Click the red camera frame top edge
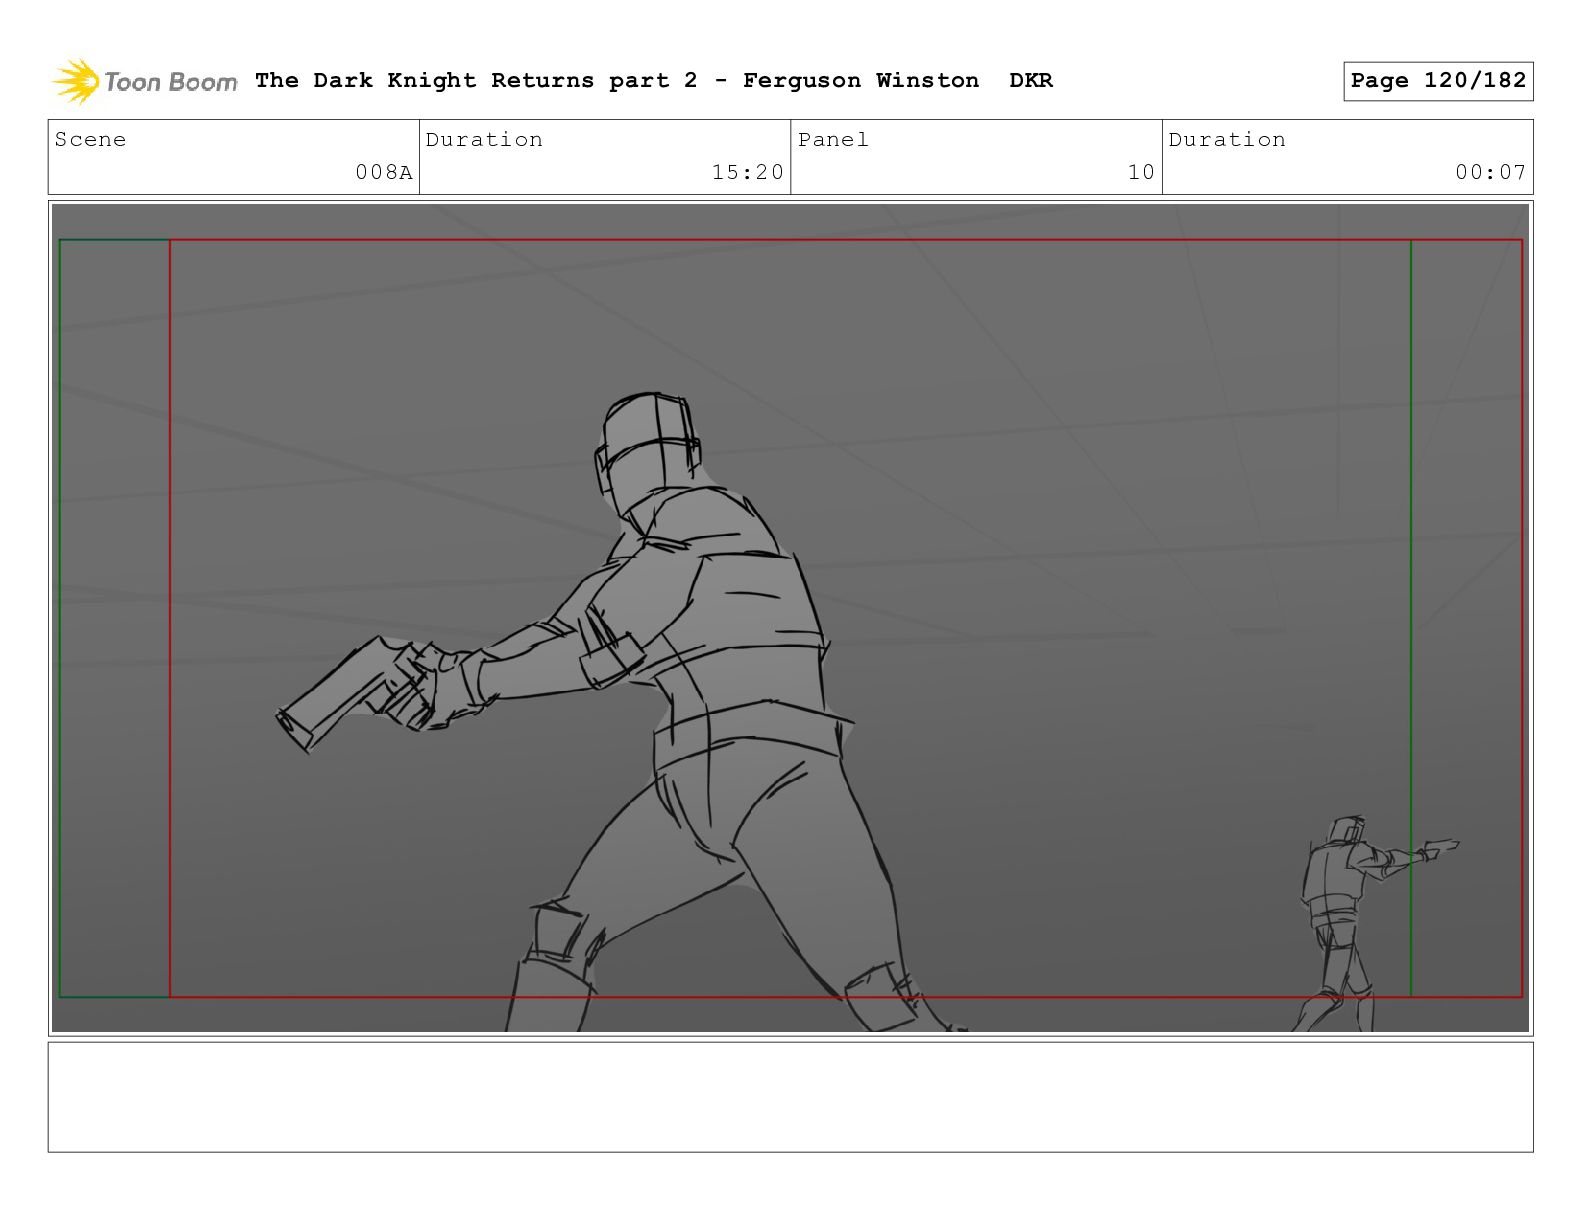The image size is (1584, 1224). (846, 240)
